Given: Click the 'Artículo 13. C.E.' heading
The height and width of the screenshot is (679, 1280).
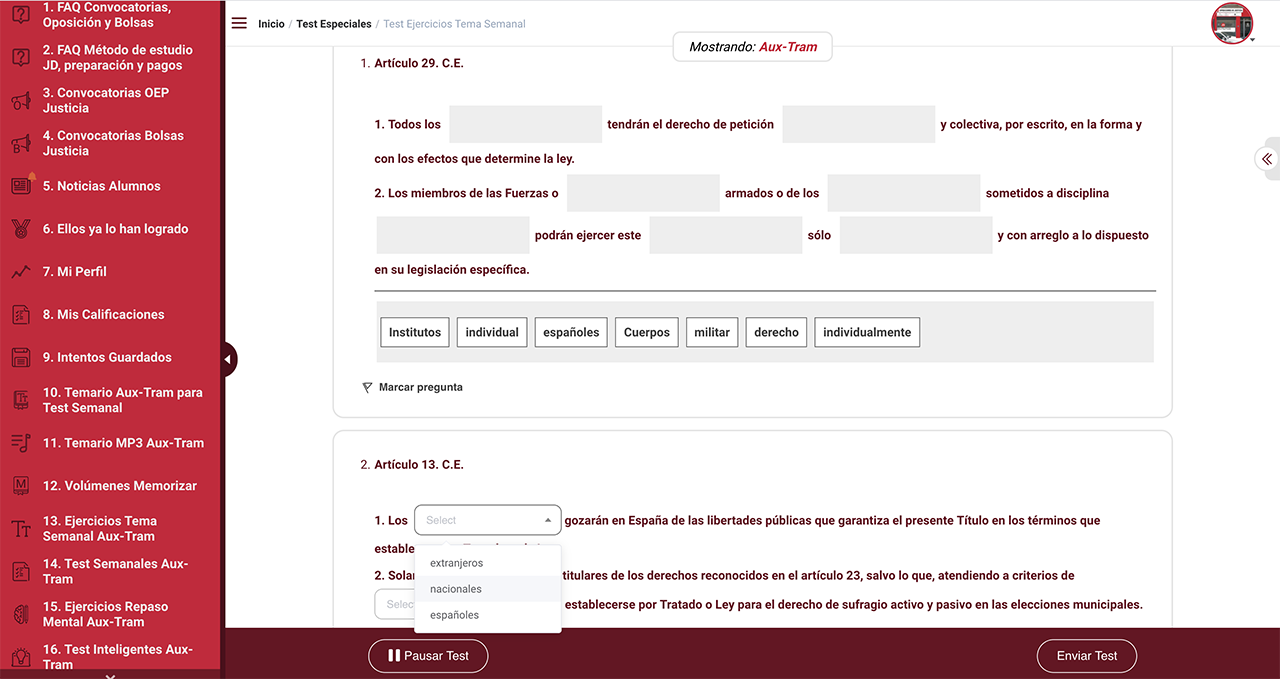Looking at the screenshot, I should 419,465.
